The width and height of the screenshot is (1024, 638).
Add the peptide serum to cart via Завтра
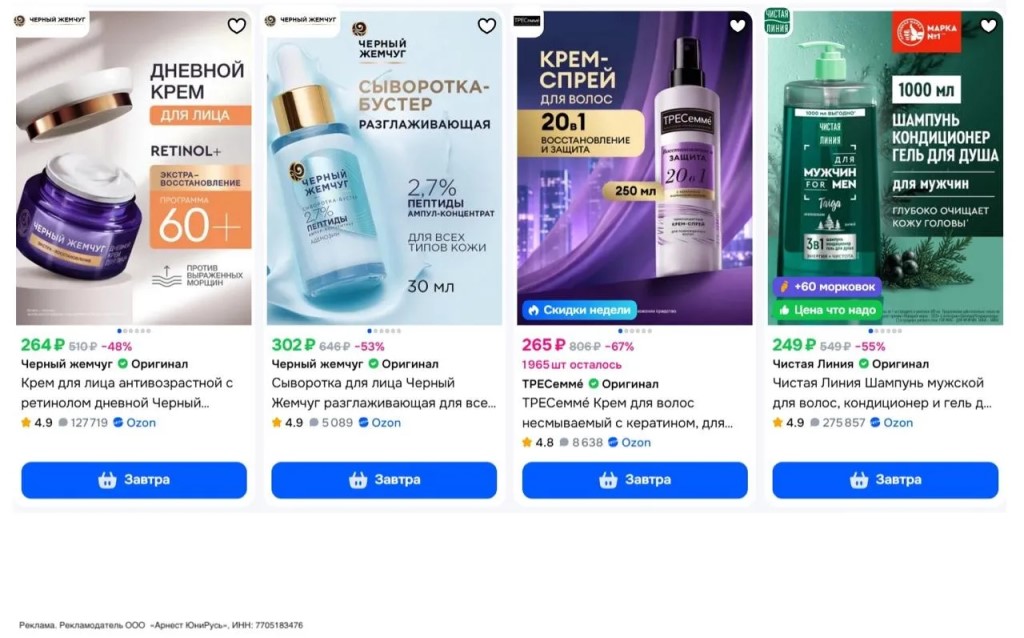tap(384, 480)
